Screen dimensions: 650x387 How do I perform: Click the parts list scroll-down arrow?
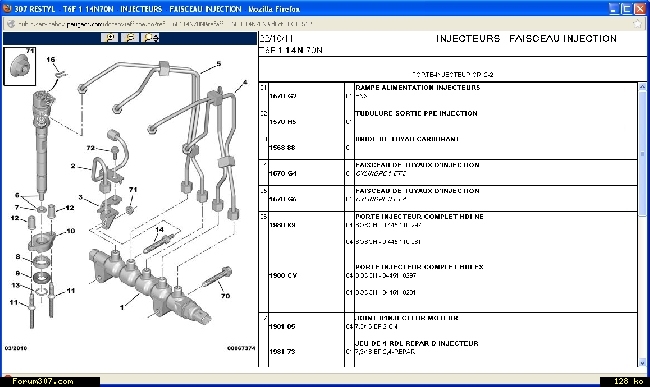(x=642, y=363)
